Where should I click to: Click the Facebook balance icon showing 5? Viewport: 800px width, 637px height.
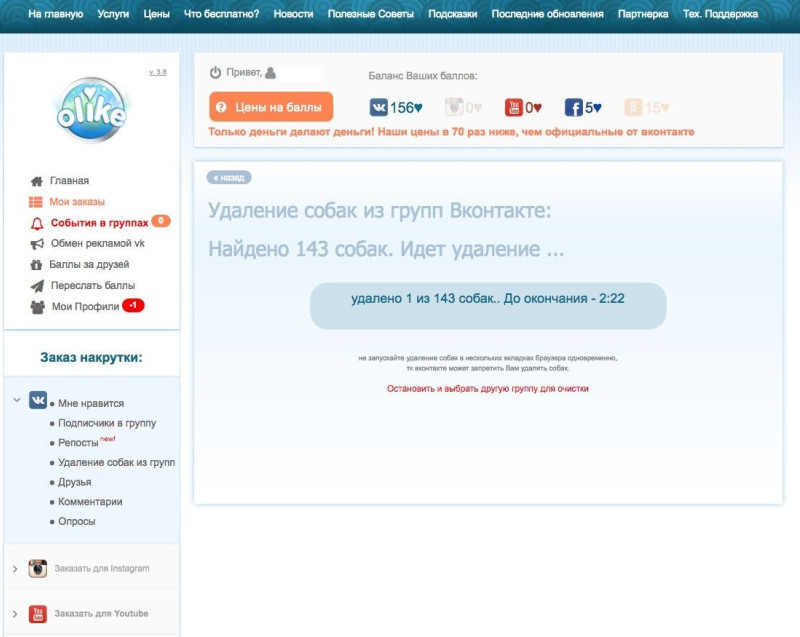point(573,108)
